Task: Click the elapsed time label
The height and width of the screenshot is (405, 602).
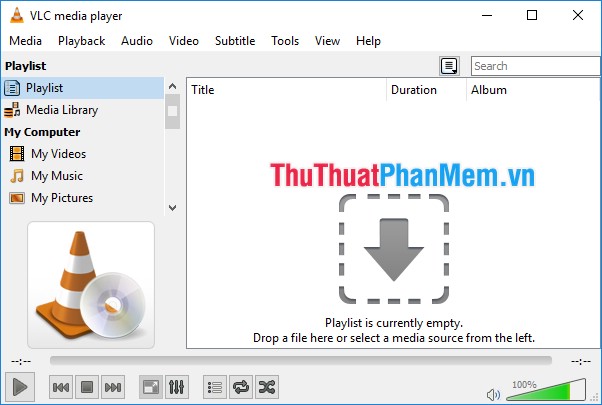Action: (x=21, y=361)
